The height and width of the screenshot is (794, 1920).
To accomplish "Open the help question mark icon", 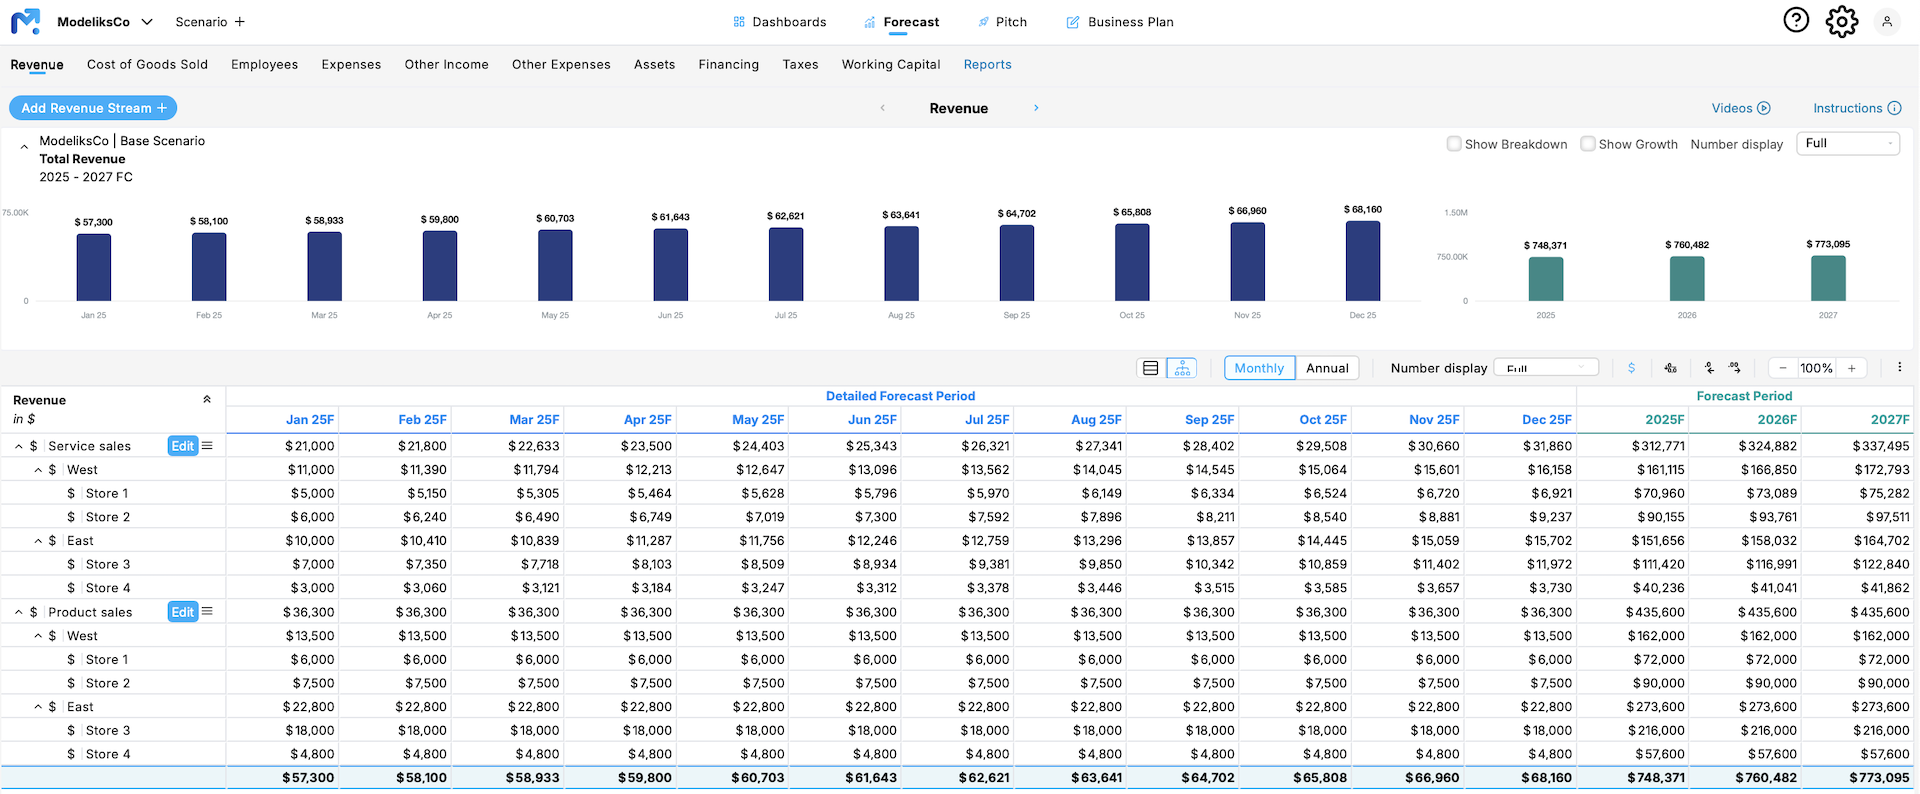I will click(x=1796, y=20).
